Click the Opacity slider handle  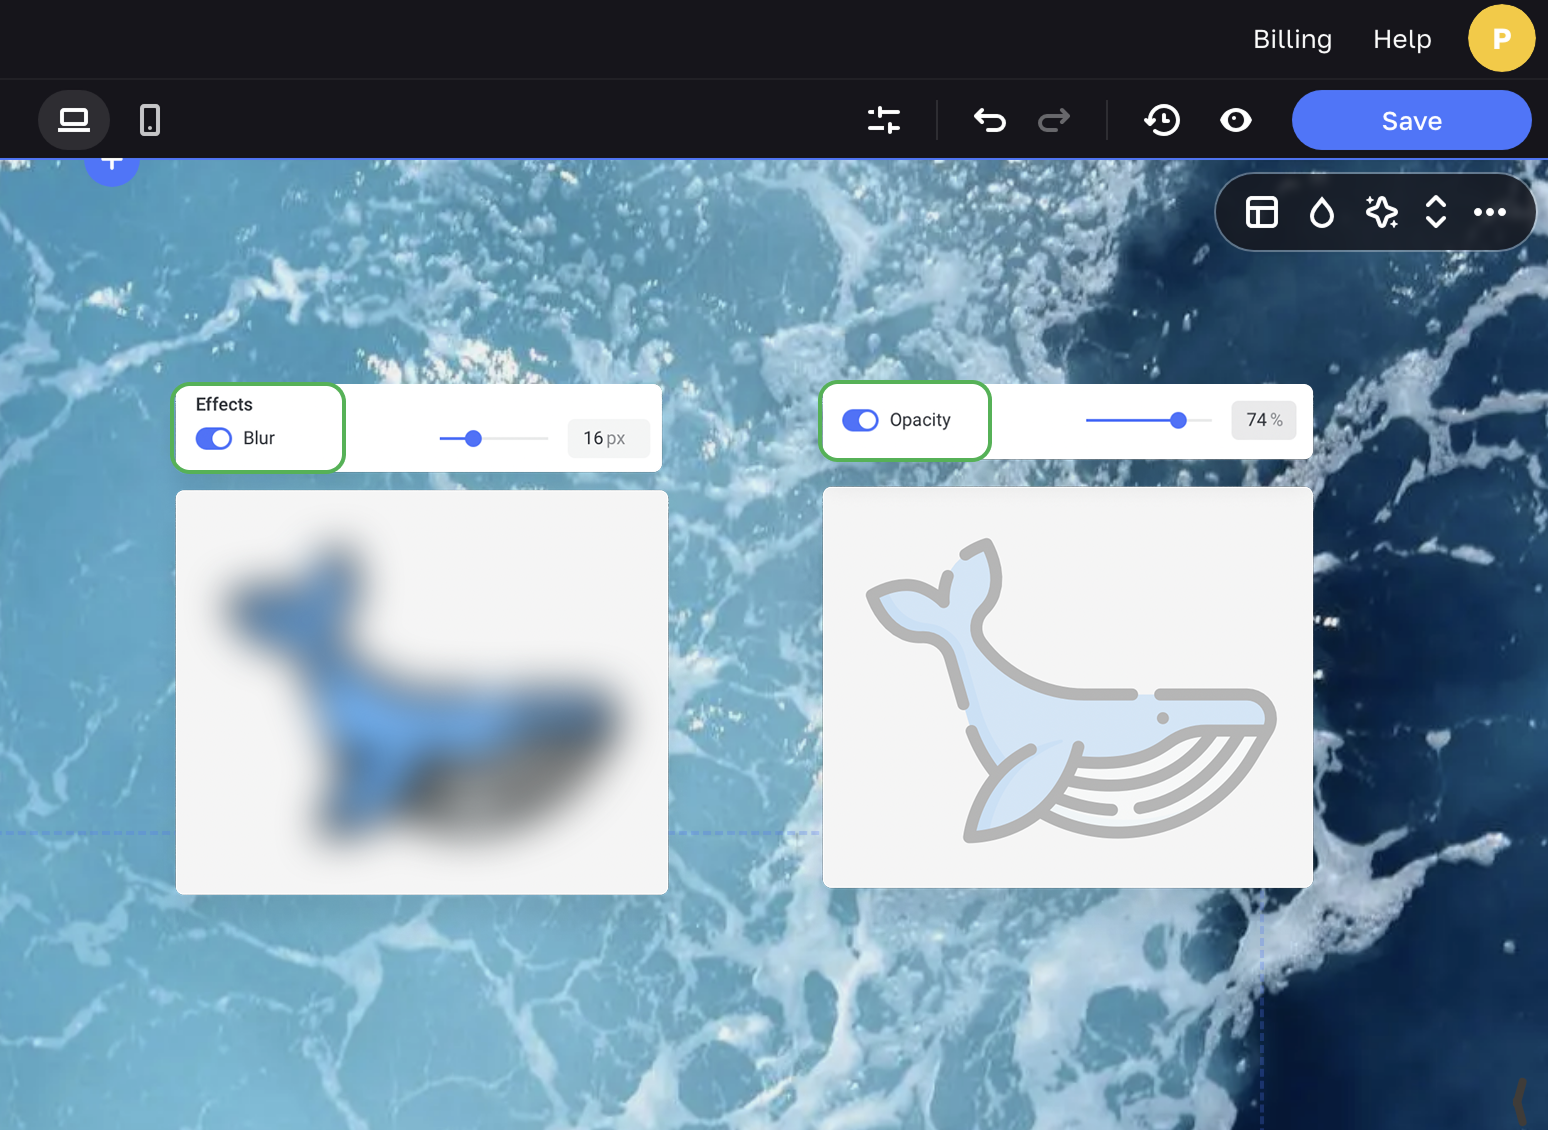pyautogui.click(x=1178, y=420)
